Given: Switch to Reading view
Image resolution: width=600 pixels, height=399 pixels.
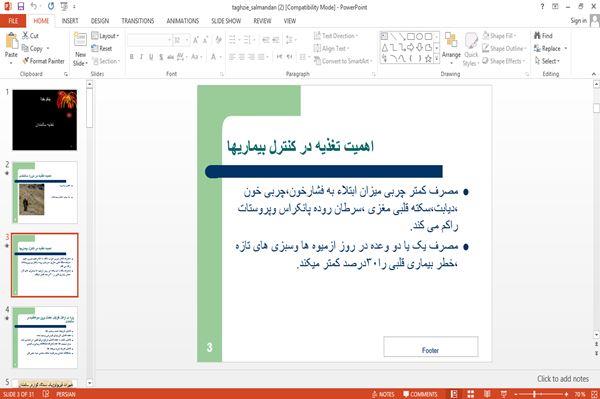Looking at the screenshot, I should pyautogui.click(x=487, y=394).
